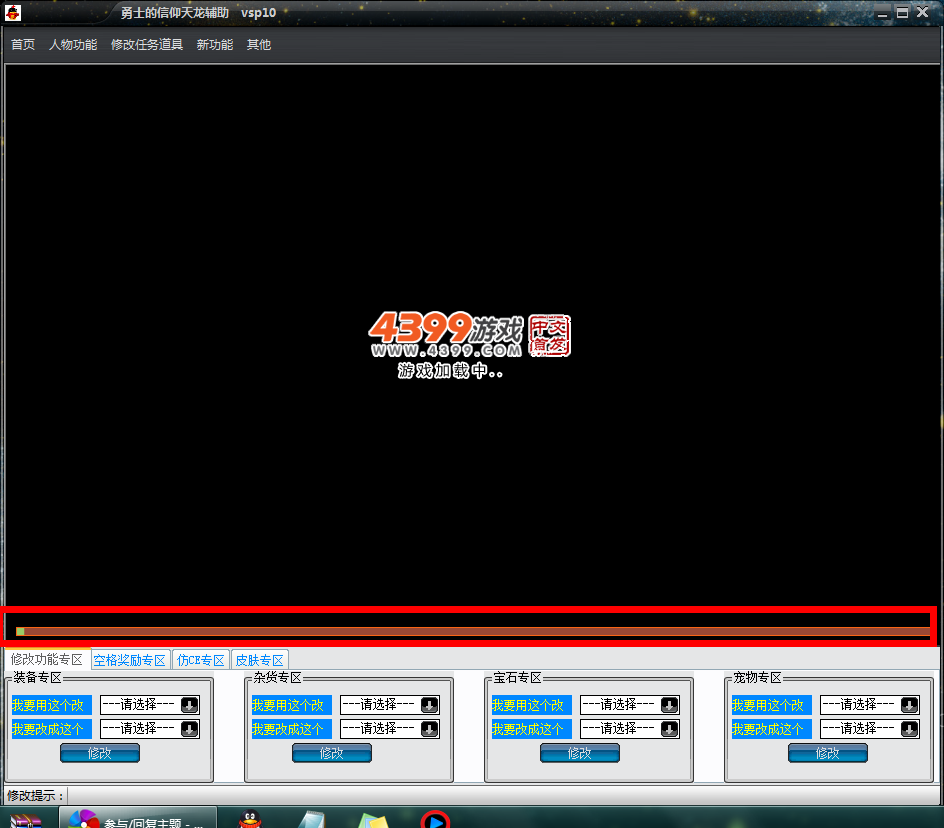This screenshot has width=944, height=828.
Task: Open the media player taskbar icon
Action: point(435,820)
